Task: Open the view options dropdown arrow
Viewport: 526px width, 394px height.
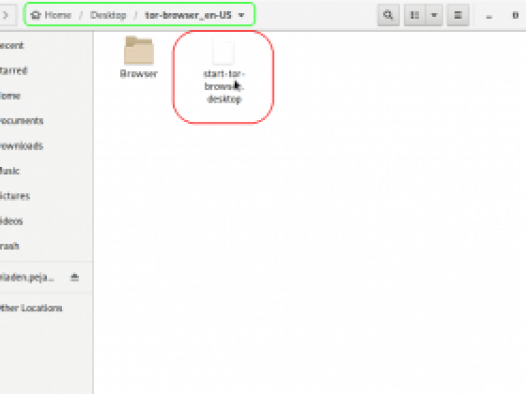Action: 434,15
